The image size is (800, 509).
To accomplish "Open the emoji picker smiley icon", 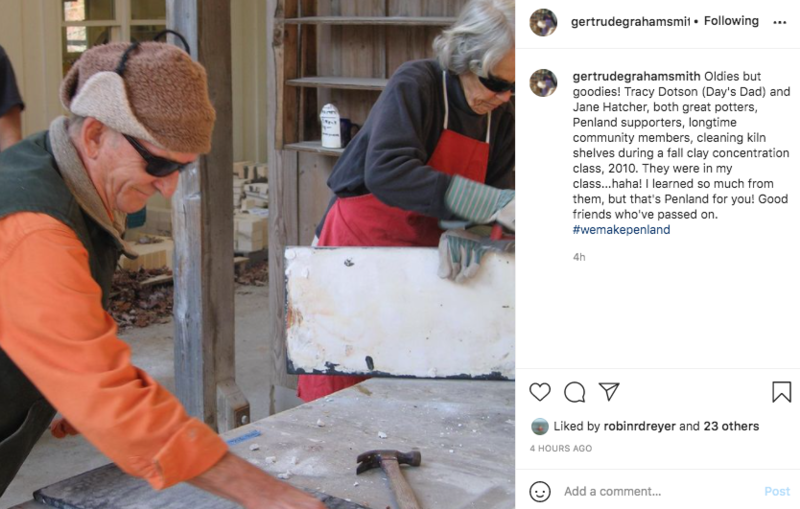I will 540,492.
